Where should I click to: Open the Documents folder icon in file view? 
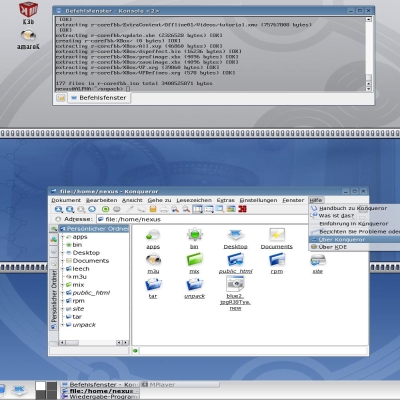pyautogui.click(x=277, y=235)
